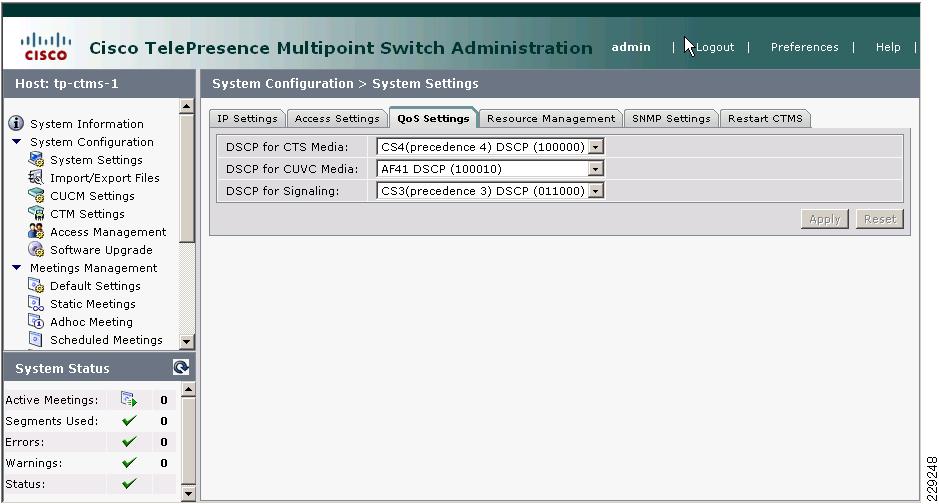Open the Resource Management tab
Image resolution: width=939 pixels, height=504 pixels.
(551, 119)
